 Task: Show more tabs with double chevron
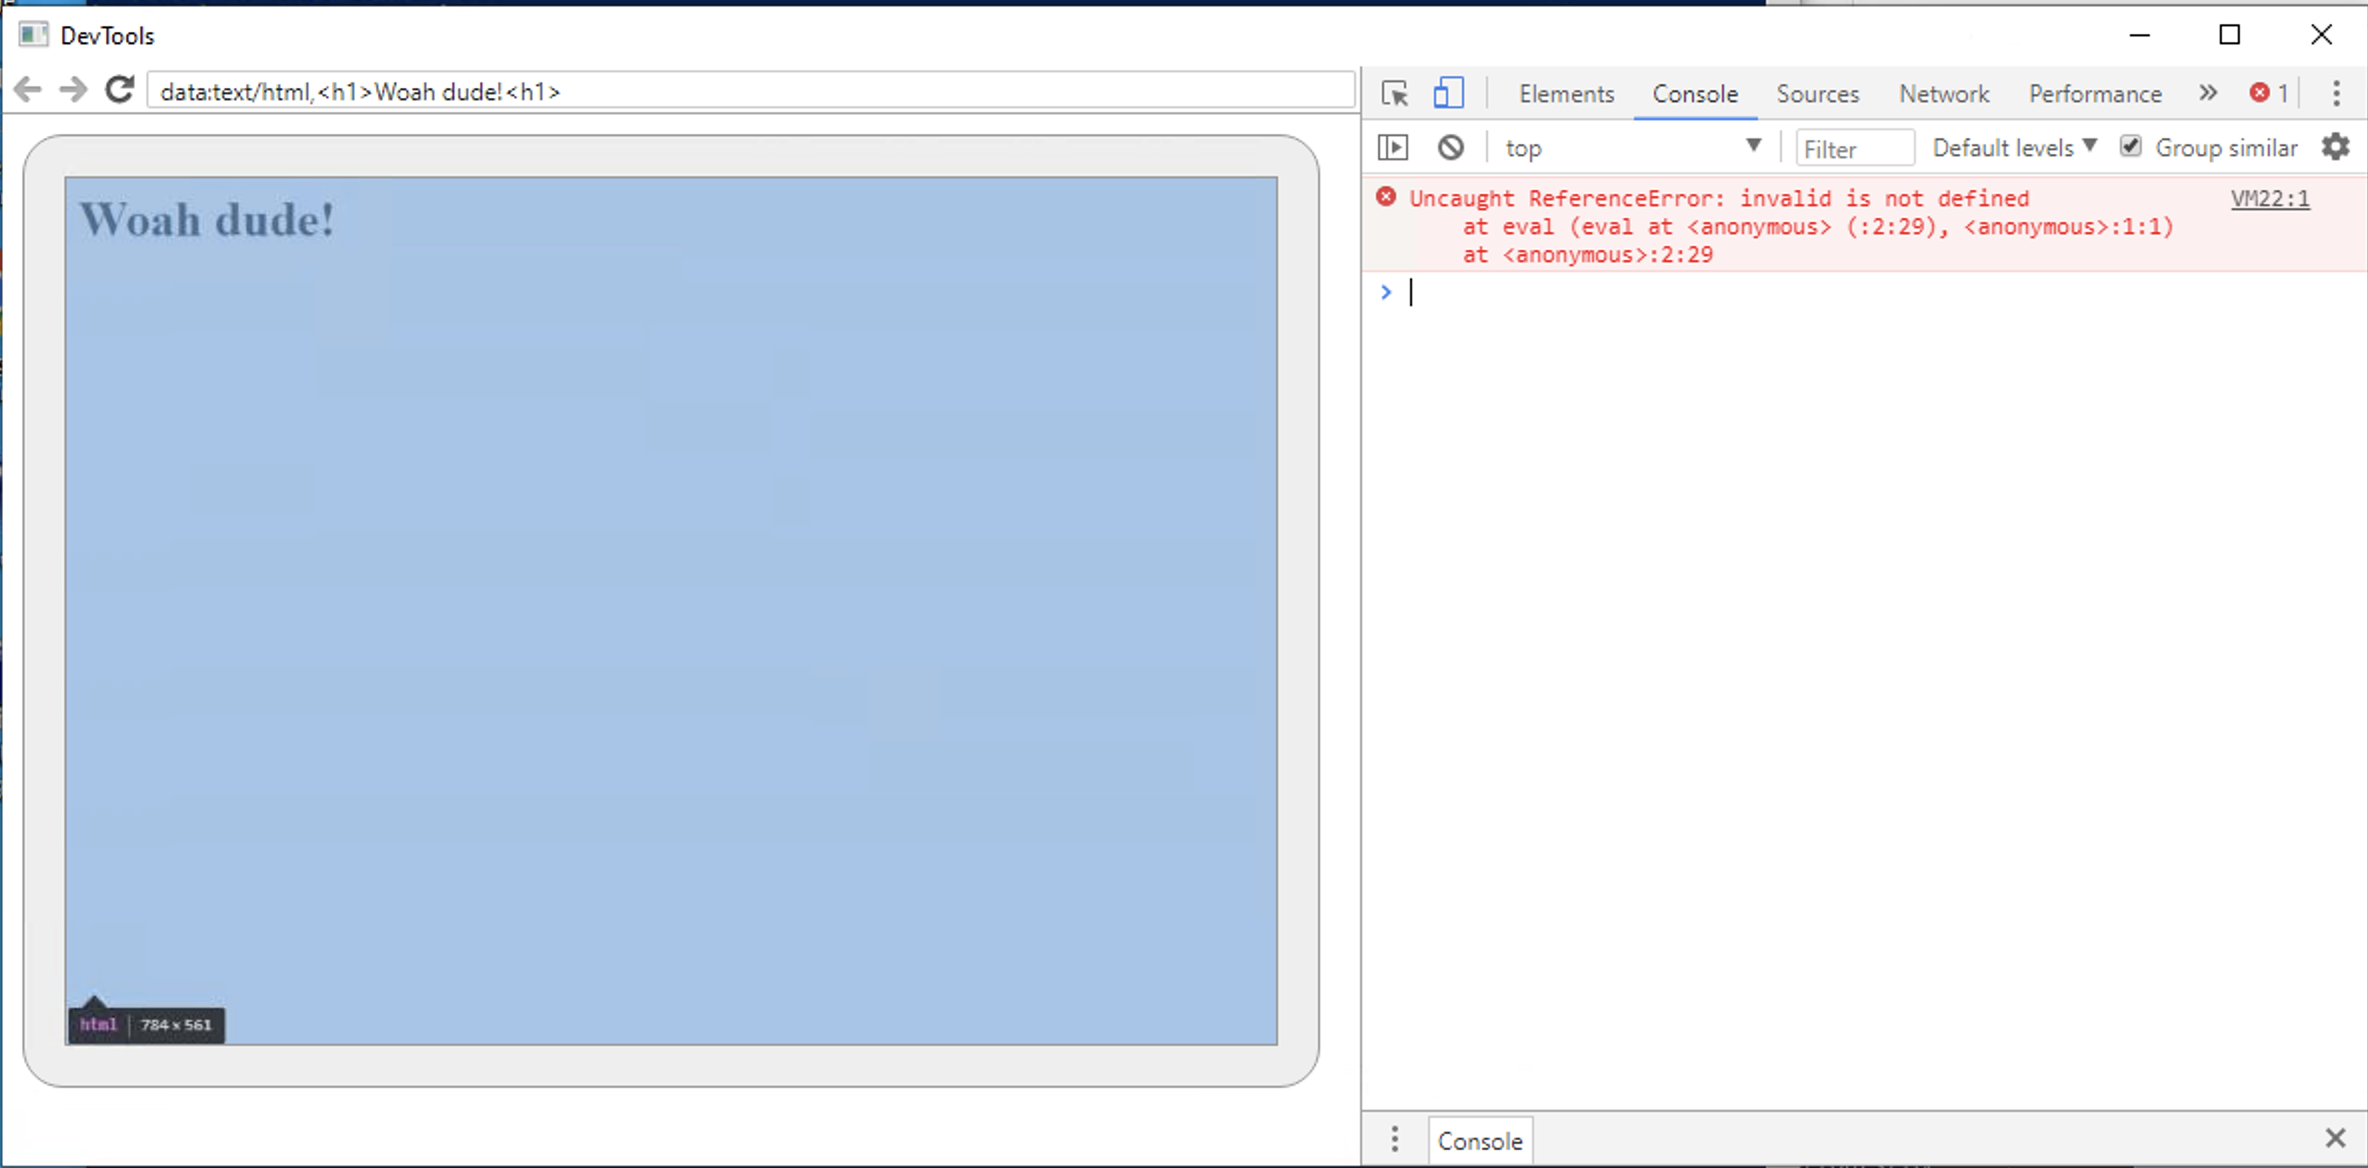tap(2208, 93)
